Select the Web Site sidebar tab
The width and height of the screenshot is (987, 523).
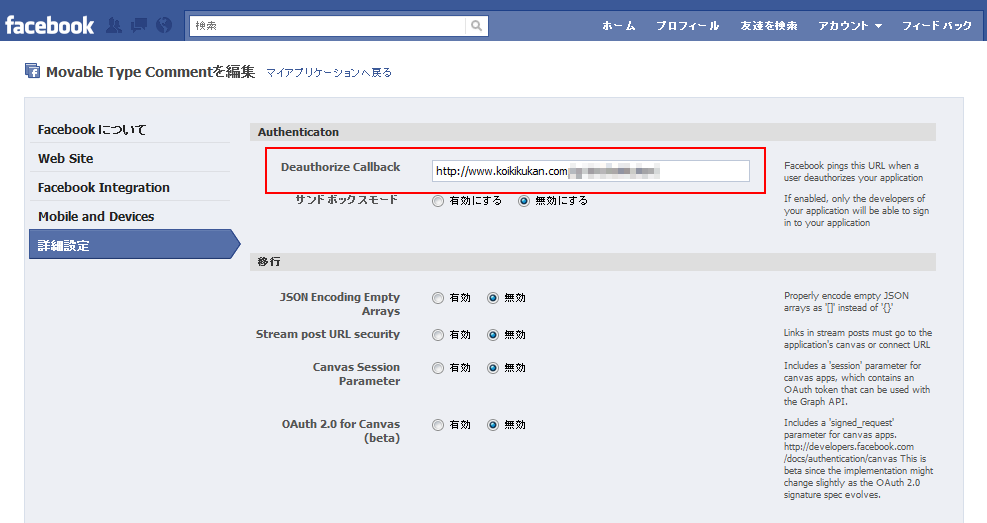tap(130, 159)
